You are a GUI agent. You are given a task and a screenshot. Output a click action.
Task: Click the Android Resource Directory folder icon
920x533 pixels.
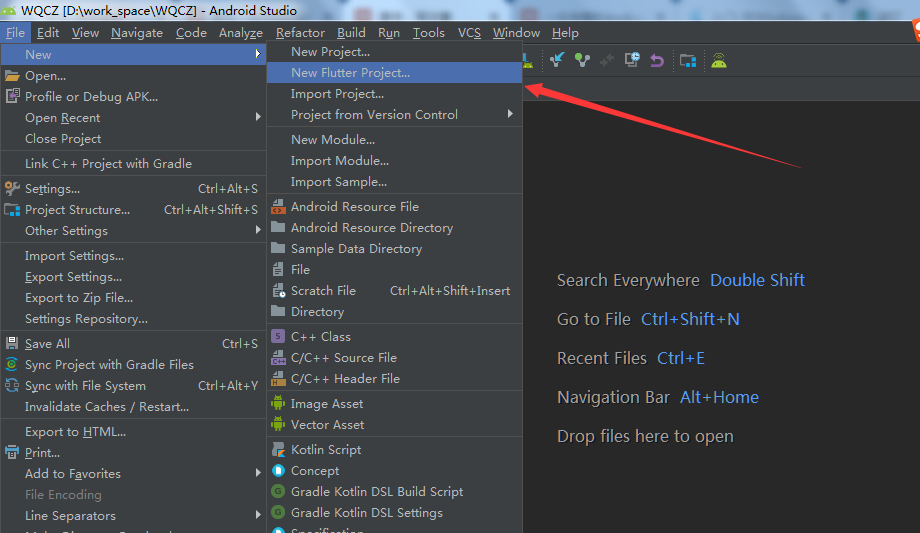tap(278, 227)
